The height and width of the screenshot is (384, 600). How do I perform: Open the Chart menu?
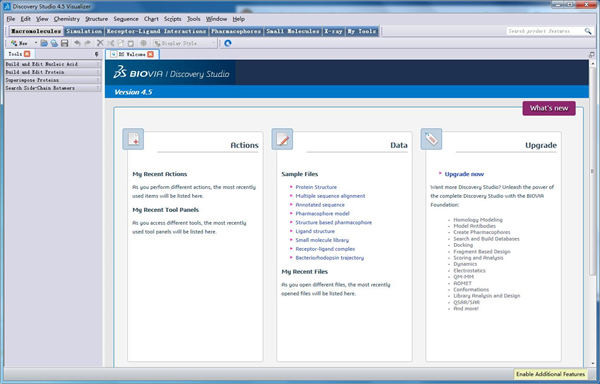(x=151, y=19)
